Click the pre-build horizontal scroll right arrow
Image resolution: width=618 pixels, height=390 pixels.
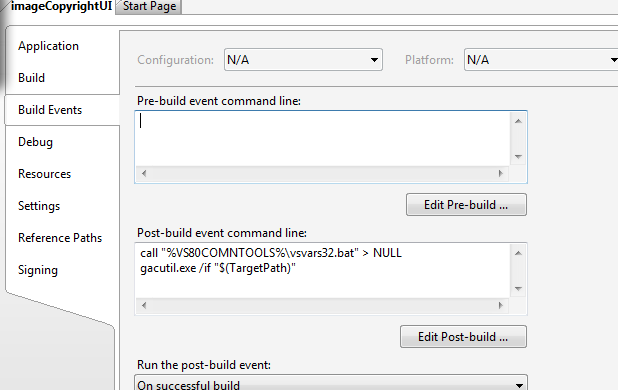click(501, 173)
